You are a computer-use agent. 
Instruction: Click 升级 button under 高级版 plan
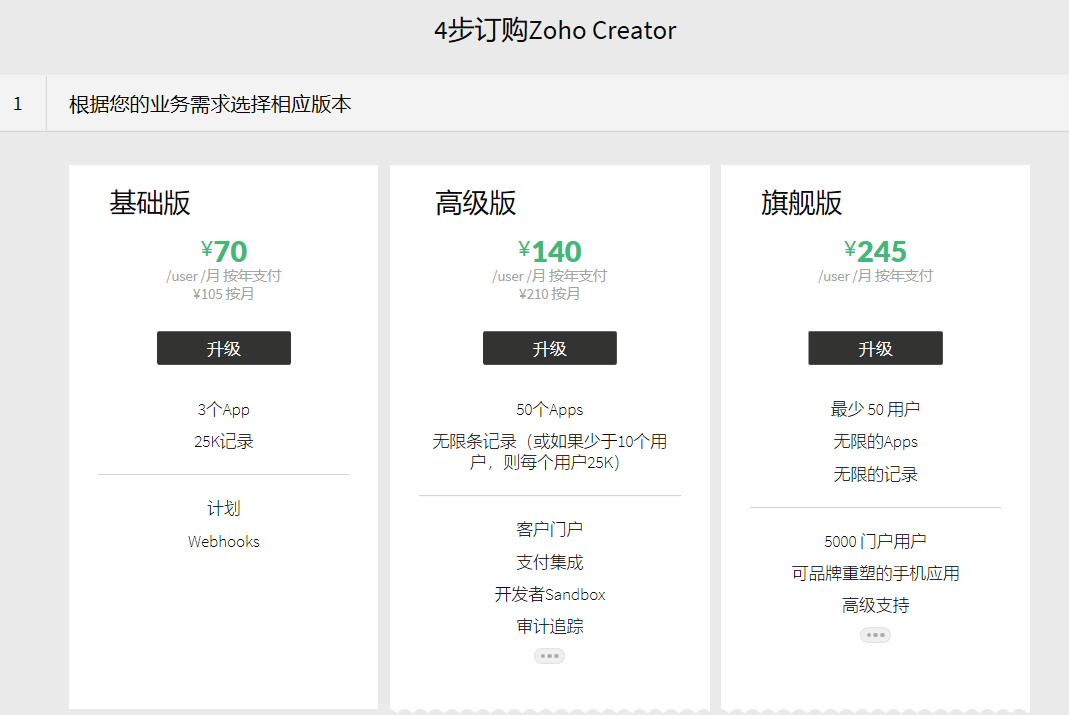pyautogui.click(x=549, y=348)
